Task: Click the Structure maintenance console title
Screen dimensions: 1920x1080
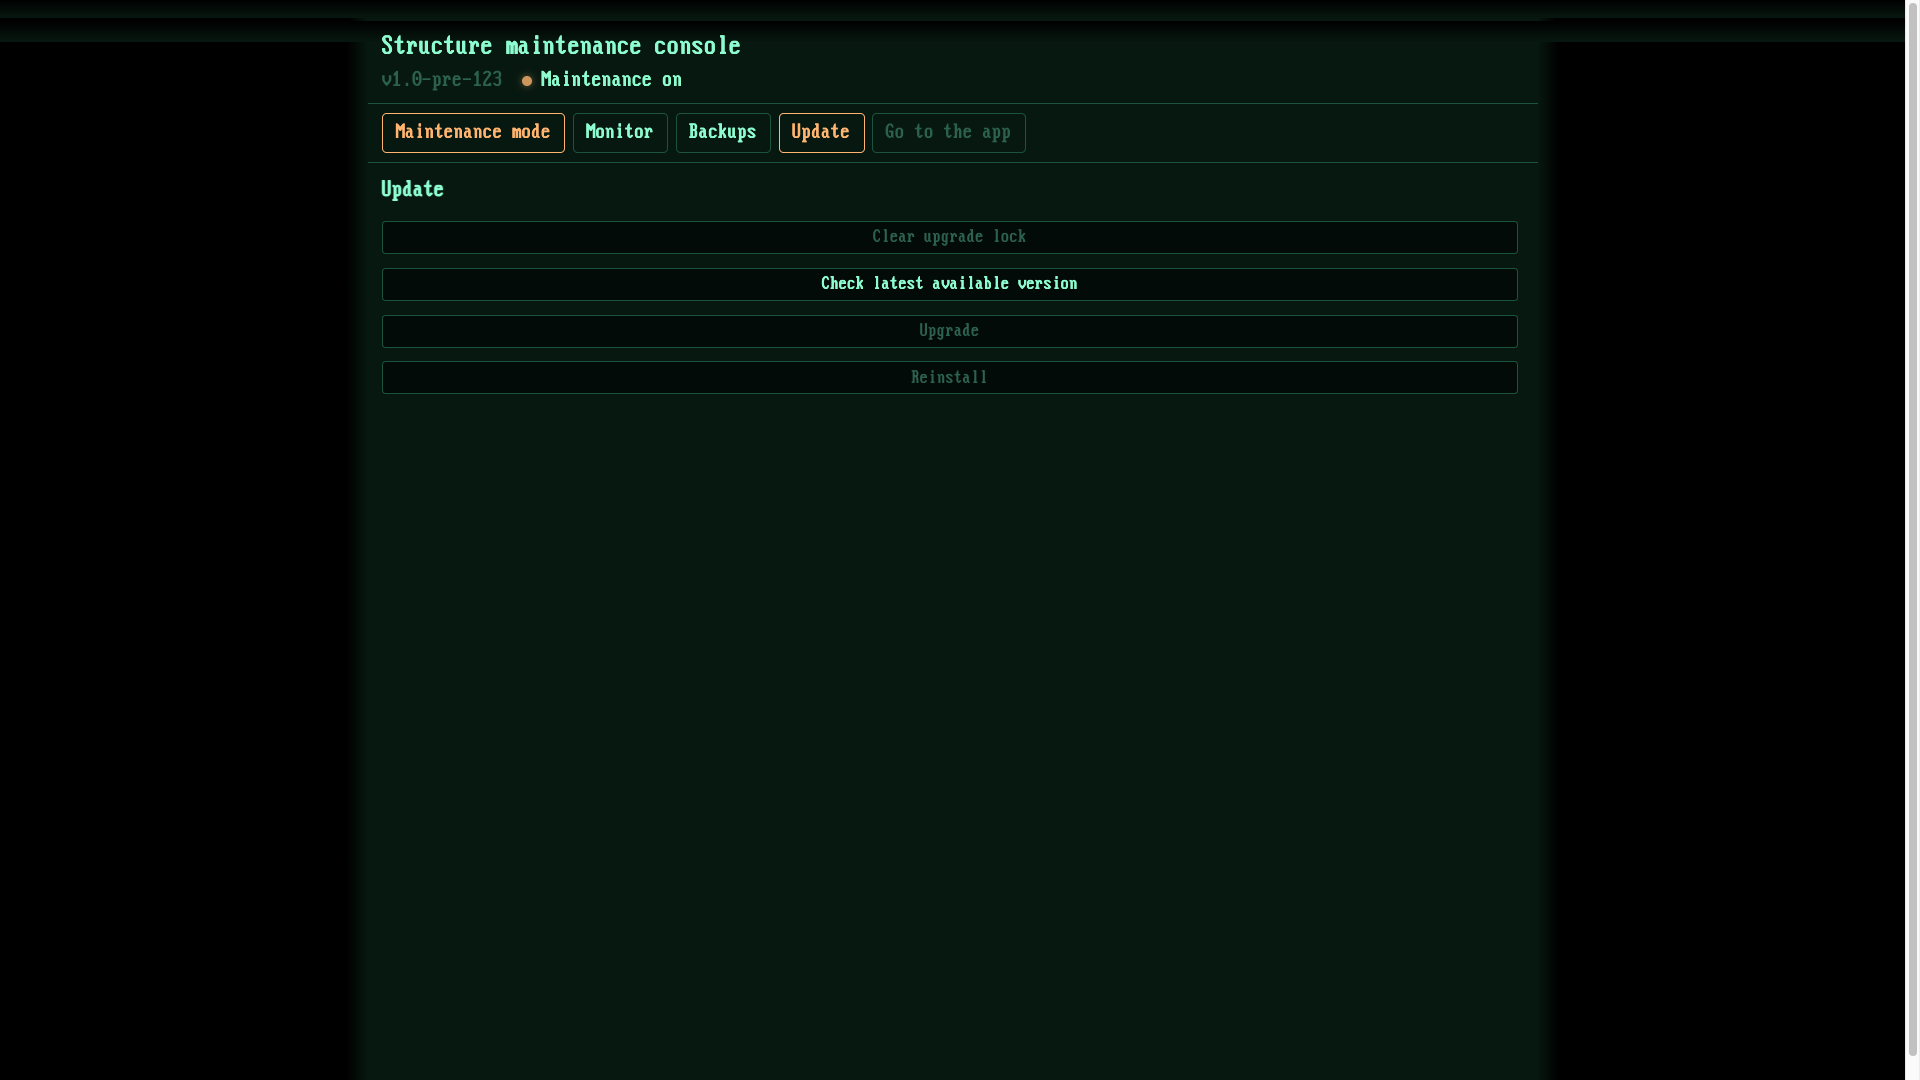Action: coord(560,45)
